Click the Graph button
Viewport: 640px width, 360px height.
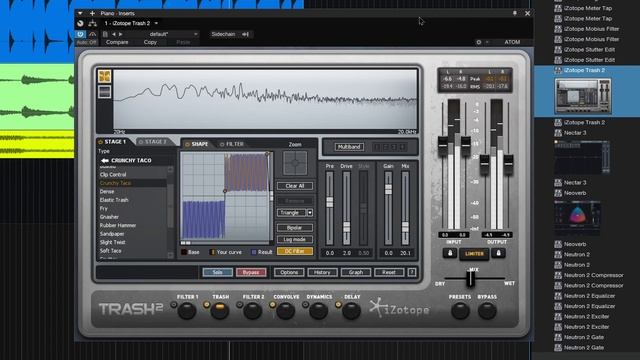[356, 272]
